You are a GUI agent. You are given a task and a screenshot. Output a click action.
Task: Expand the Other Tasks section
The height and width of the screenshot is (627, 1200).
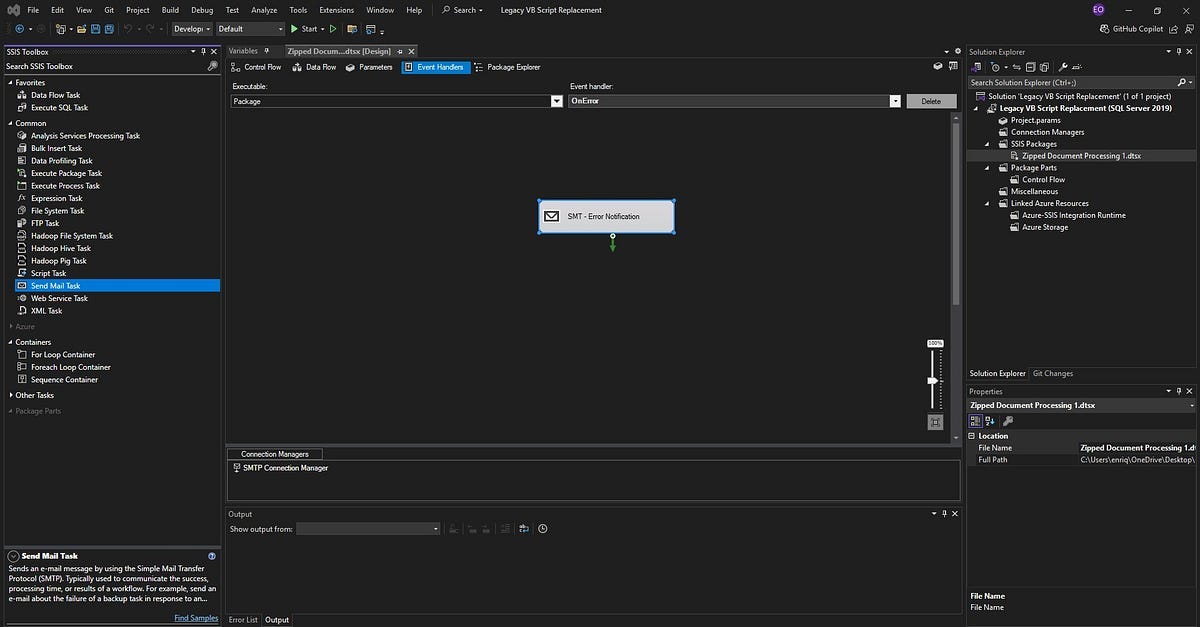[x=10, y=395]
